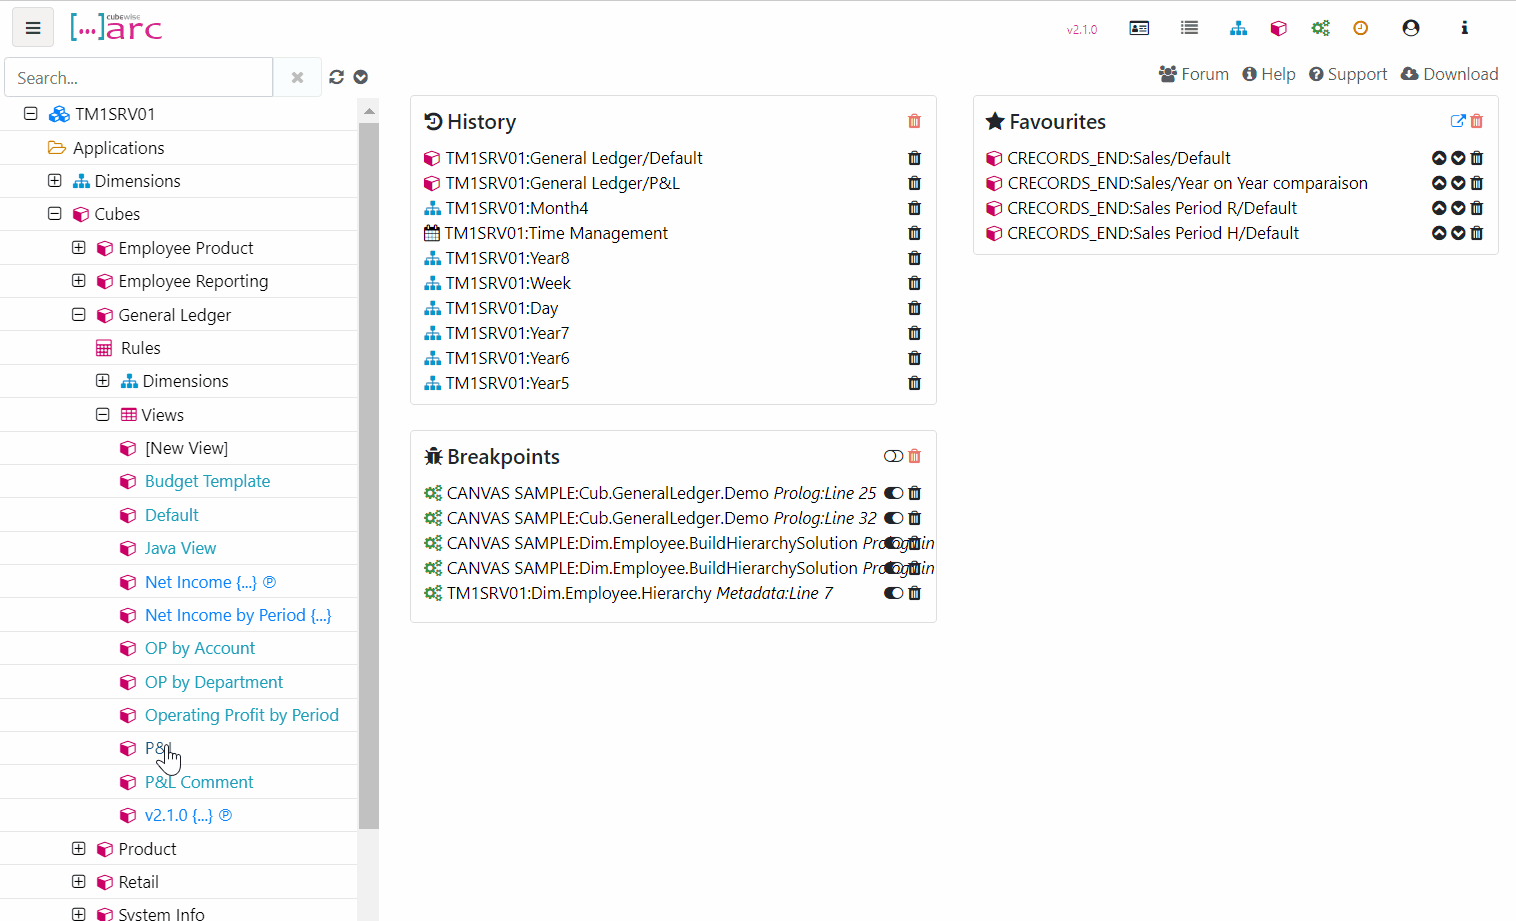Collapse the General Ledger cube tree
Viewport: 1516px width, 921px height.
78,314
